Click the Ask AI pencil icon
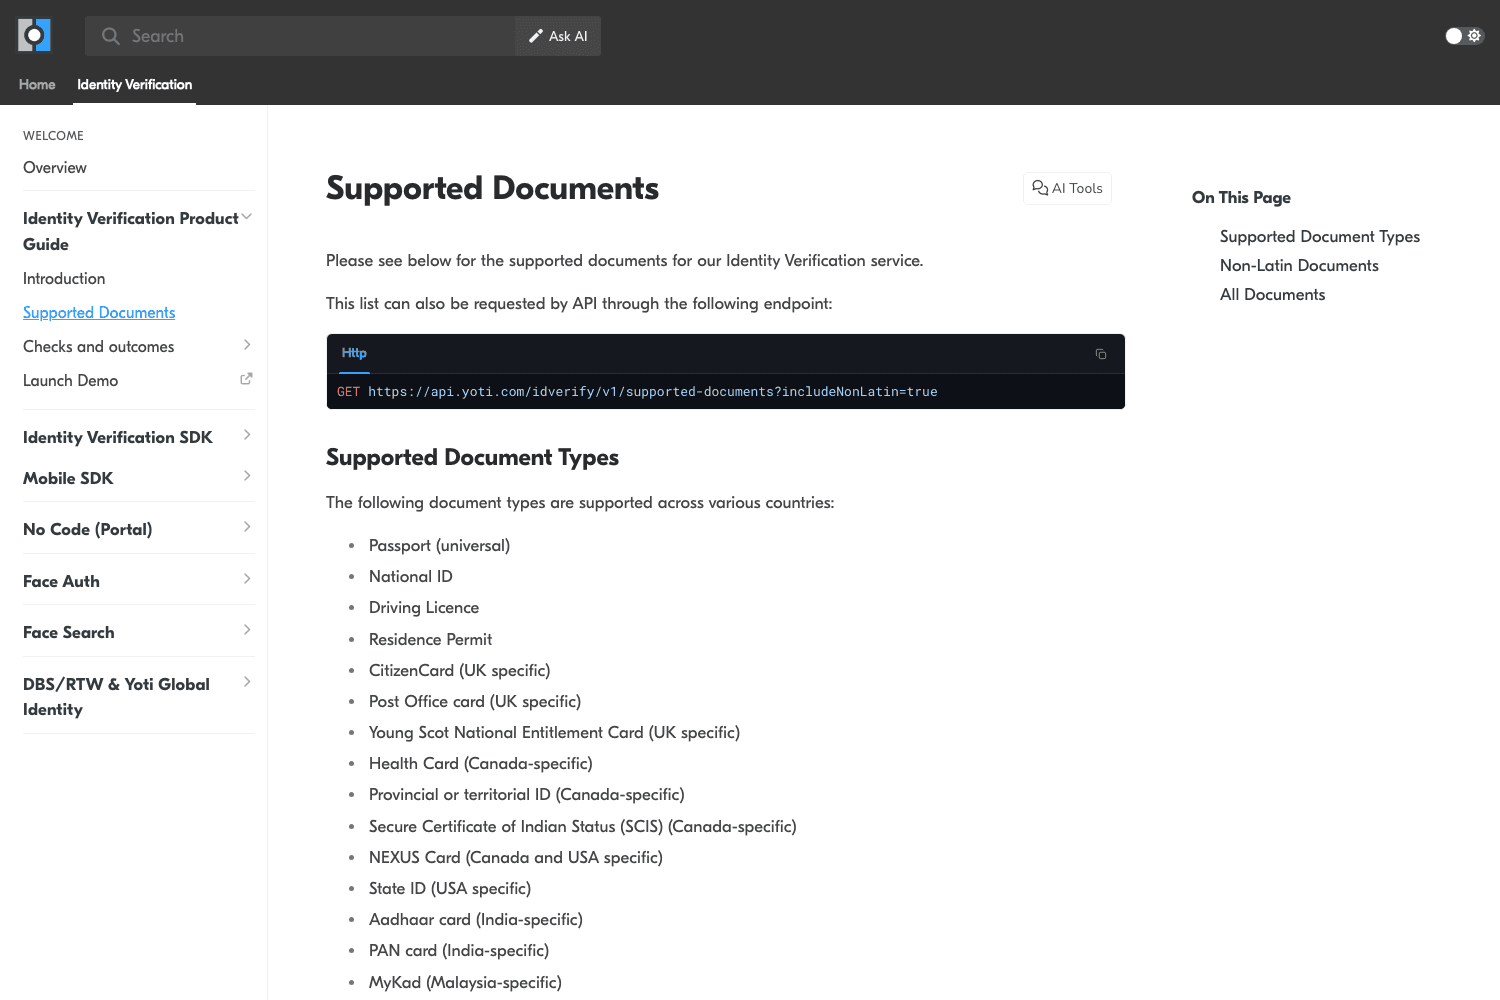This screenshot has width=1500, height=1000. pyautogui.click(x=536, y=36)
